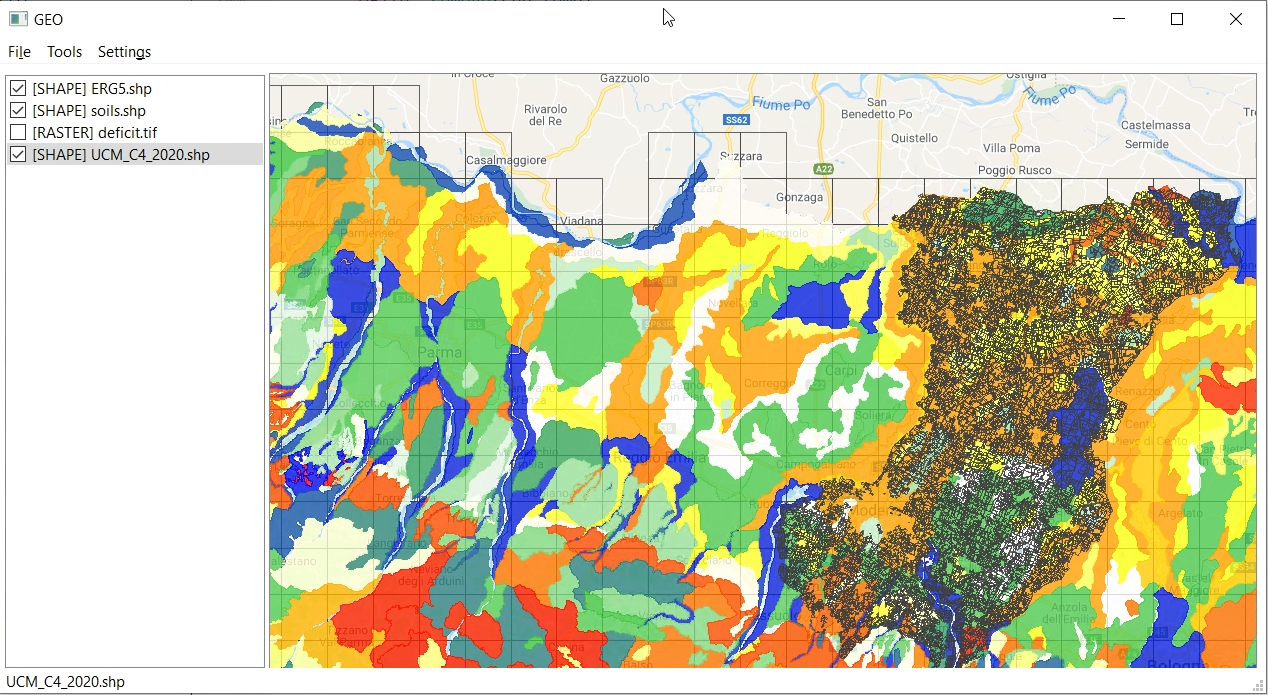Enable the deficit.tif raster layer checkbox

pyautogui.click(x=18, y=132)
